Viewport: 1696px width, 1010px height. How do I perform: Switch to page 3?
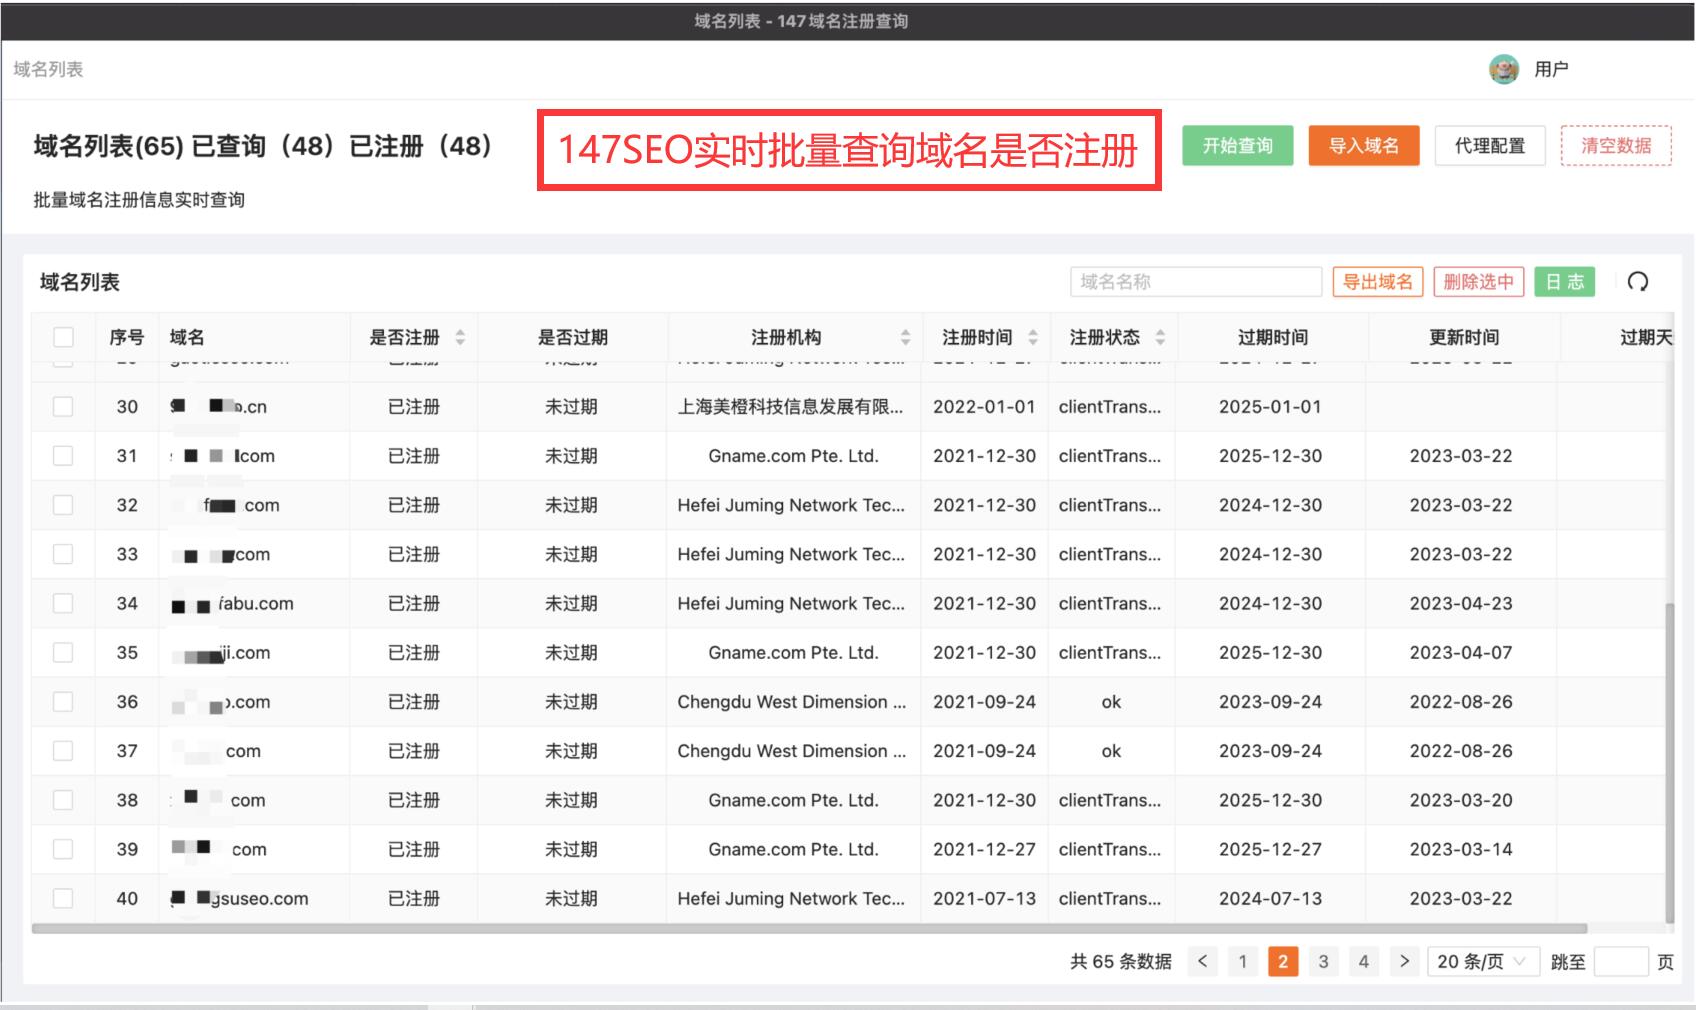pos(1323,961)
